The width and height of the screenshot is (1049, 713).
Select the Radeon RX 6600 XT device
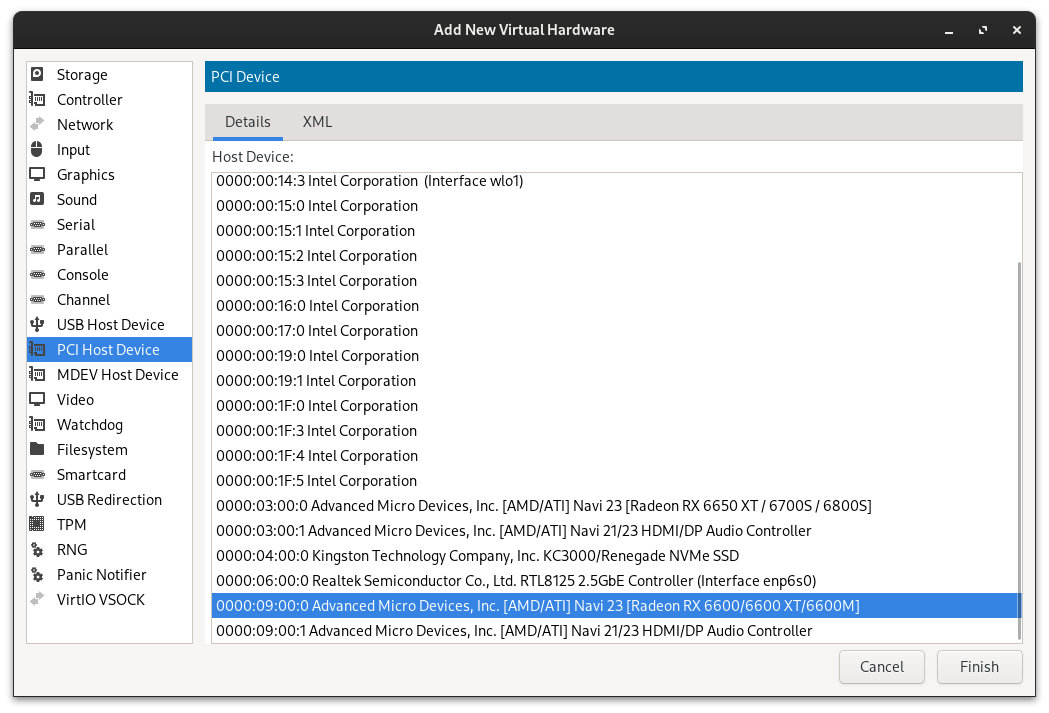615,606
